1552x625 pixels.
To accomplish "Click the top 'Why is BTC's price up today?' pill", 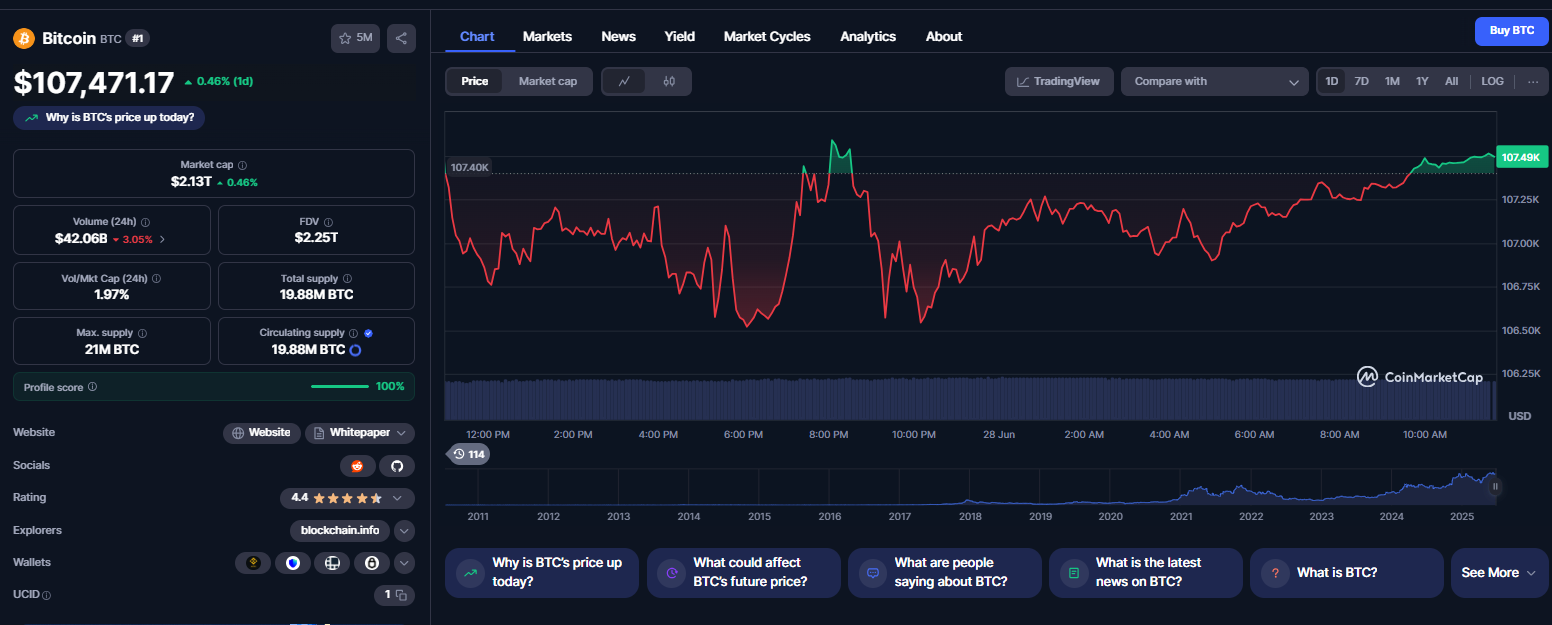I will (110, 118).
